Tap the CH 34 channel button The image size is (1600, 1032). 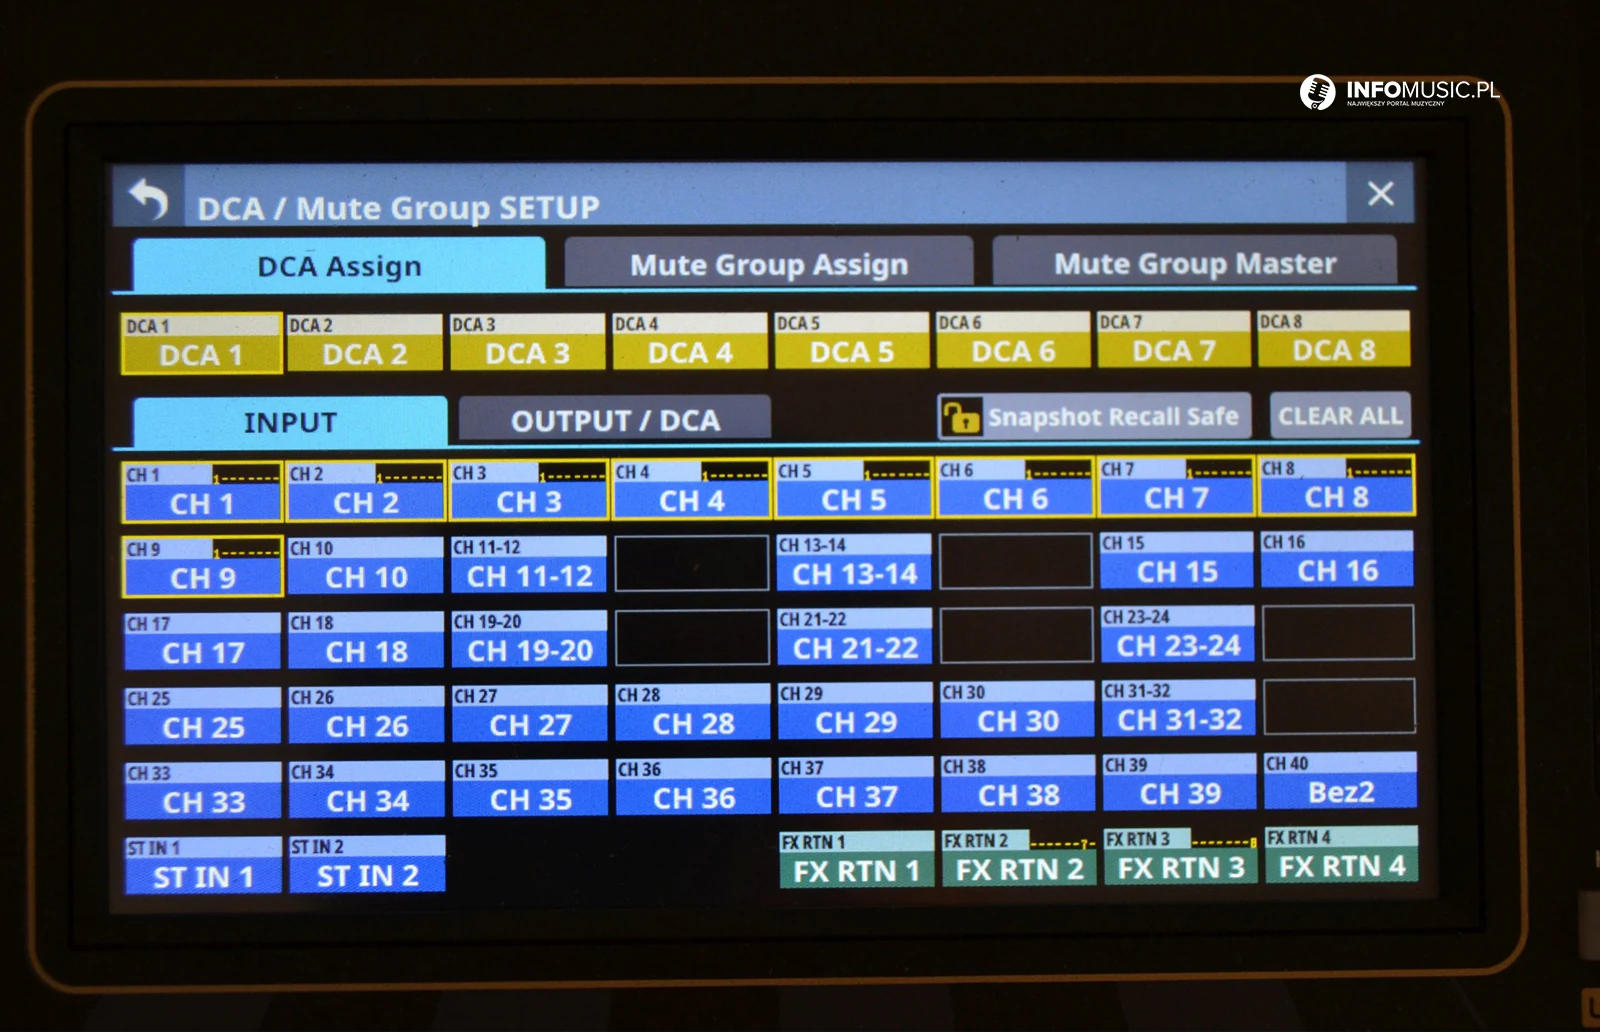(x=367, y=790)
